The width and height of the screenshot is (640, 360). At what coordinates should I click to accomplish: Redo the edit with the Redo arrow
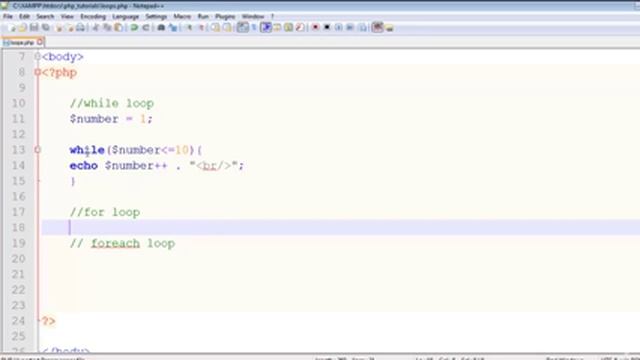[145, 28]
